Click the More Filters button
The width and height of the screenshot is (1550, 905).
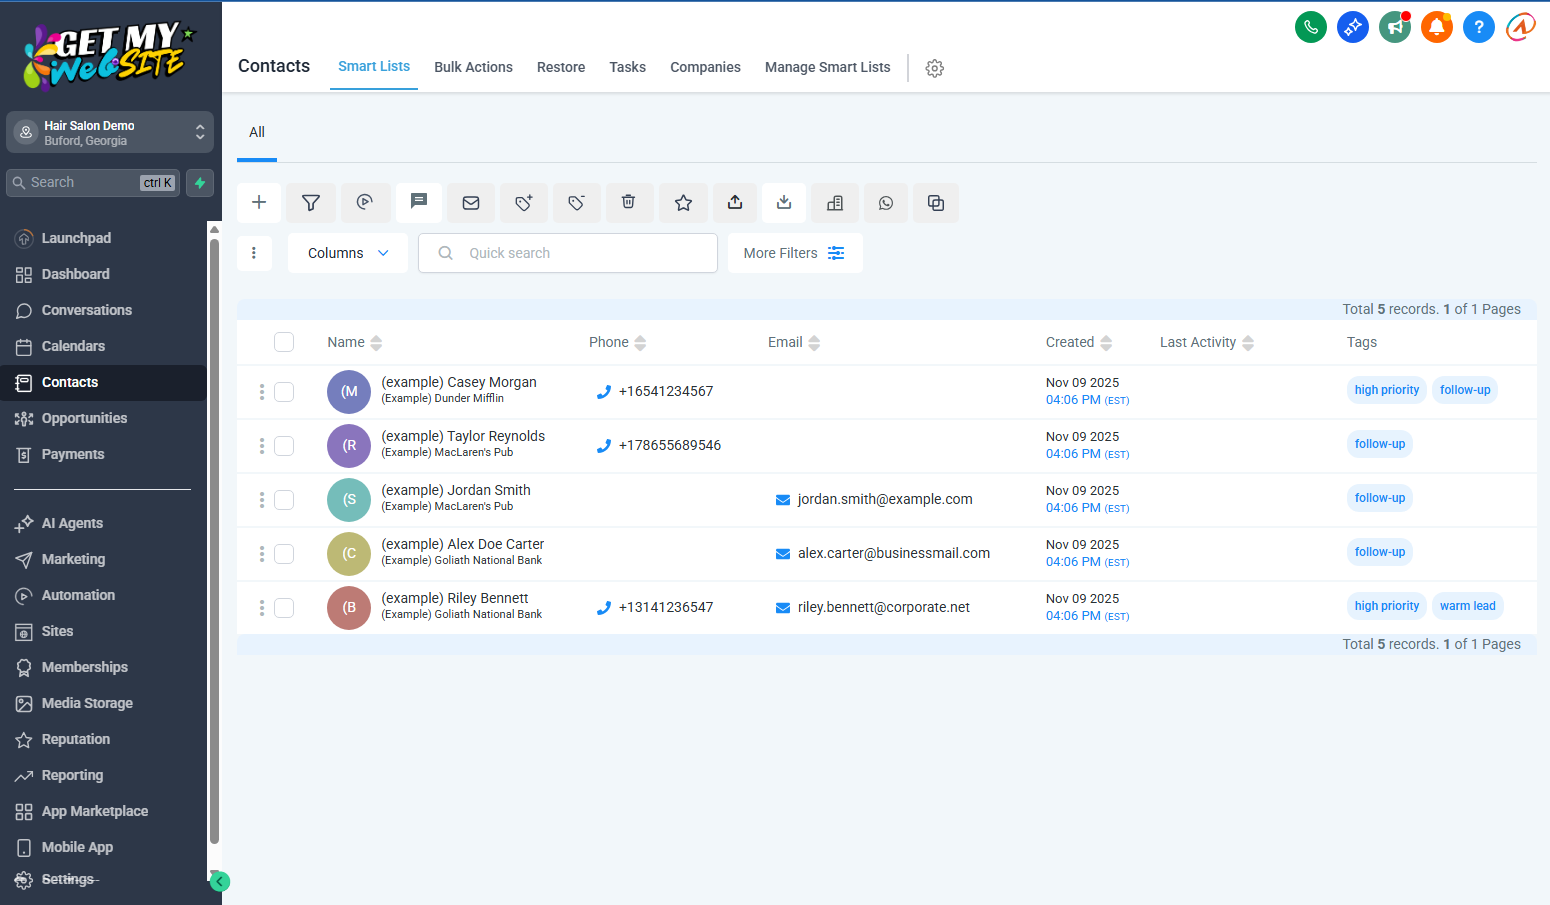[x=794, y=253]
